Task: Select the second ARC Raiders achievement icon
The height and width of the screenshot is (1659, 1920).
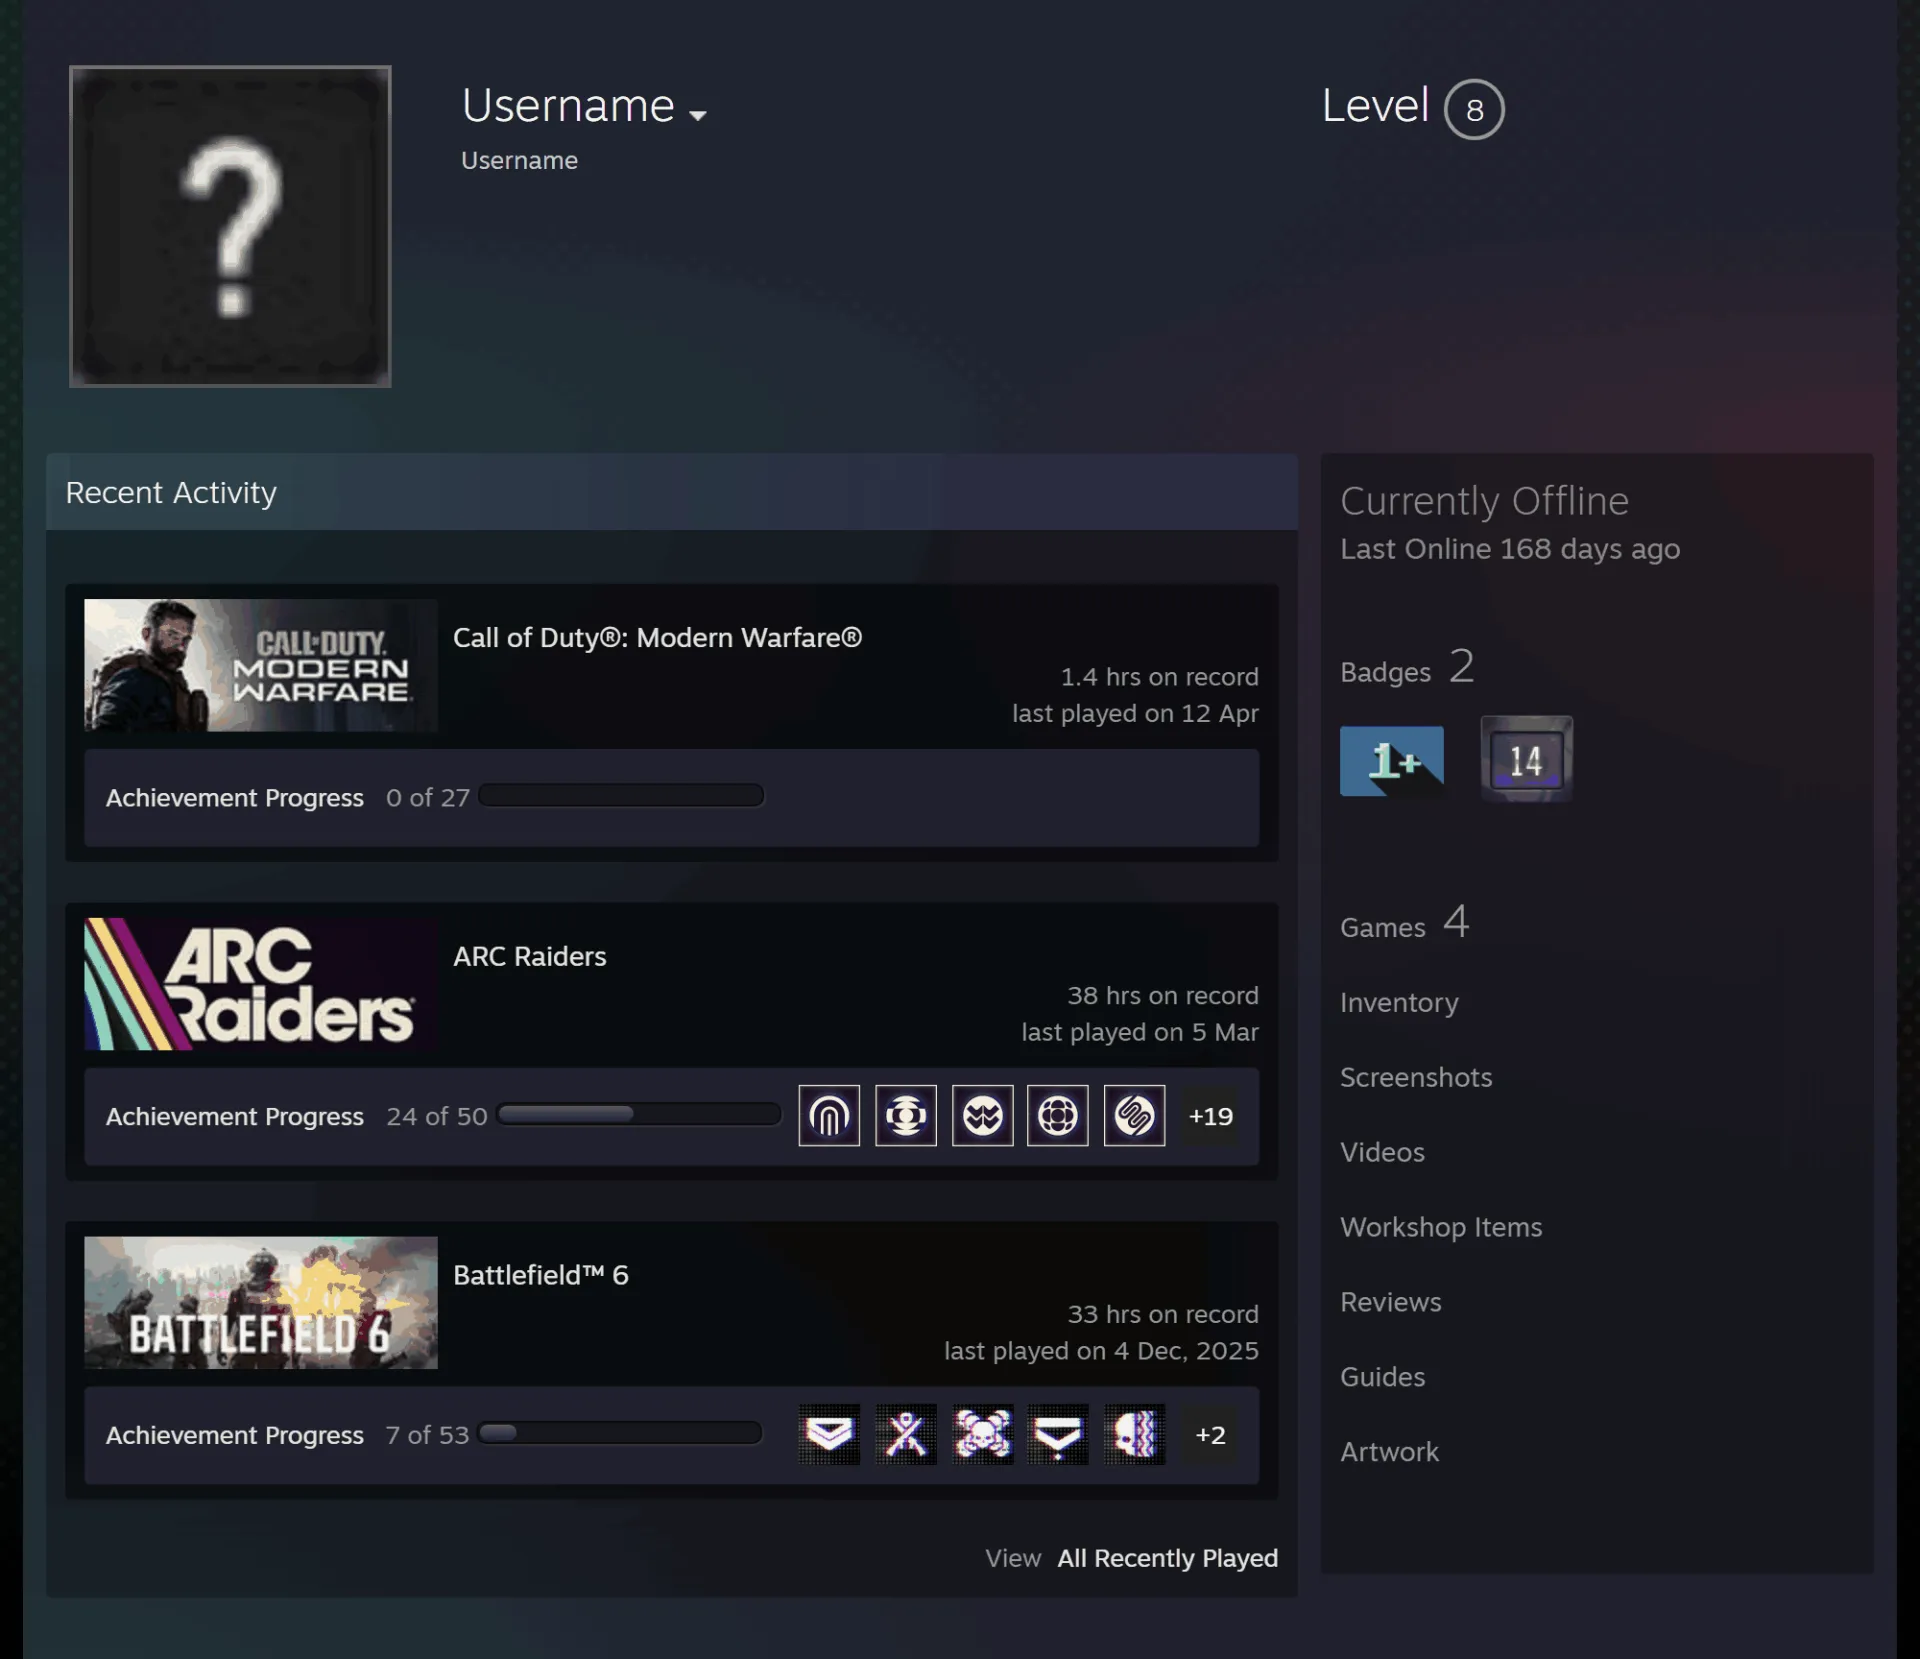Action: point(906,1115)
